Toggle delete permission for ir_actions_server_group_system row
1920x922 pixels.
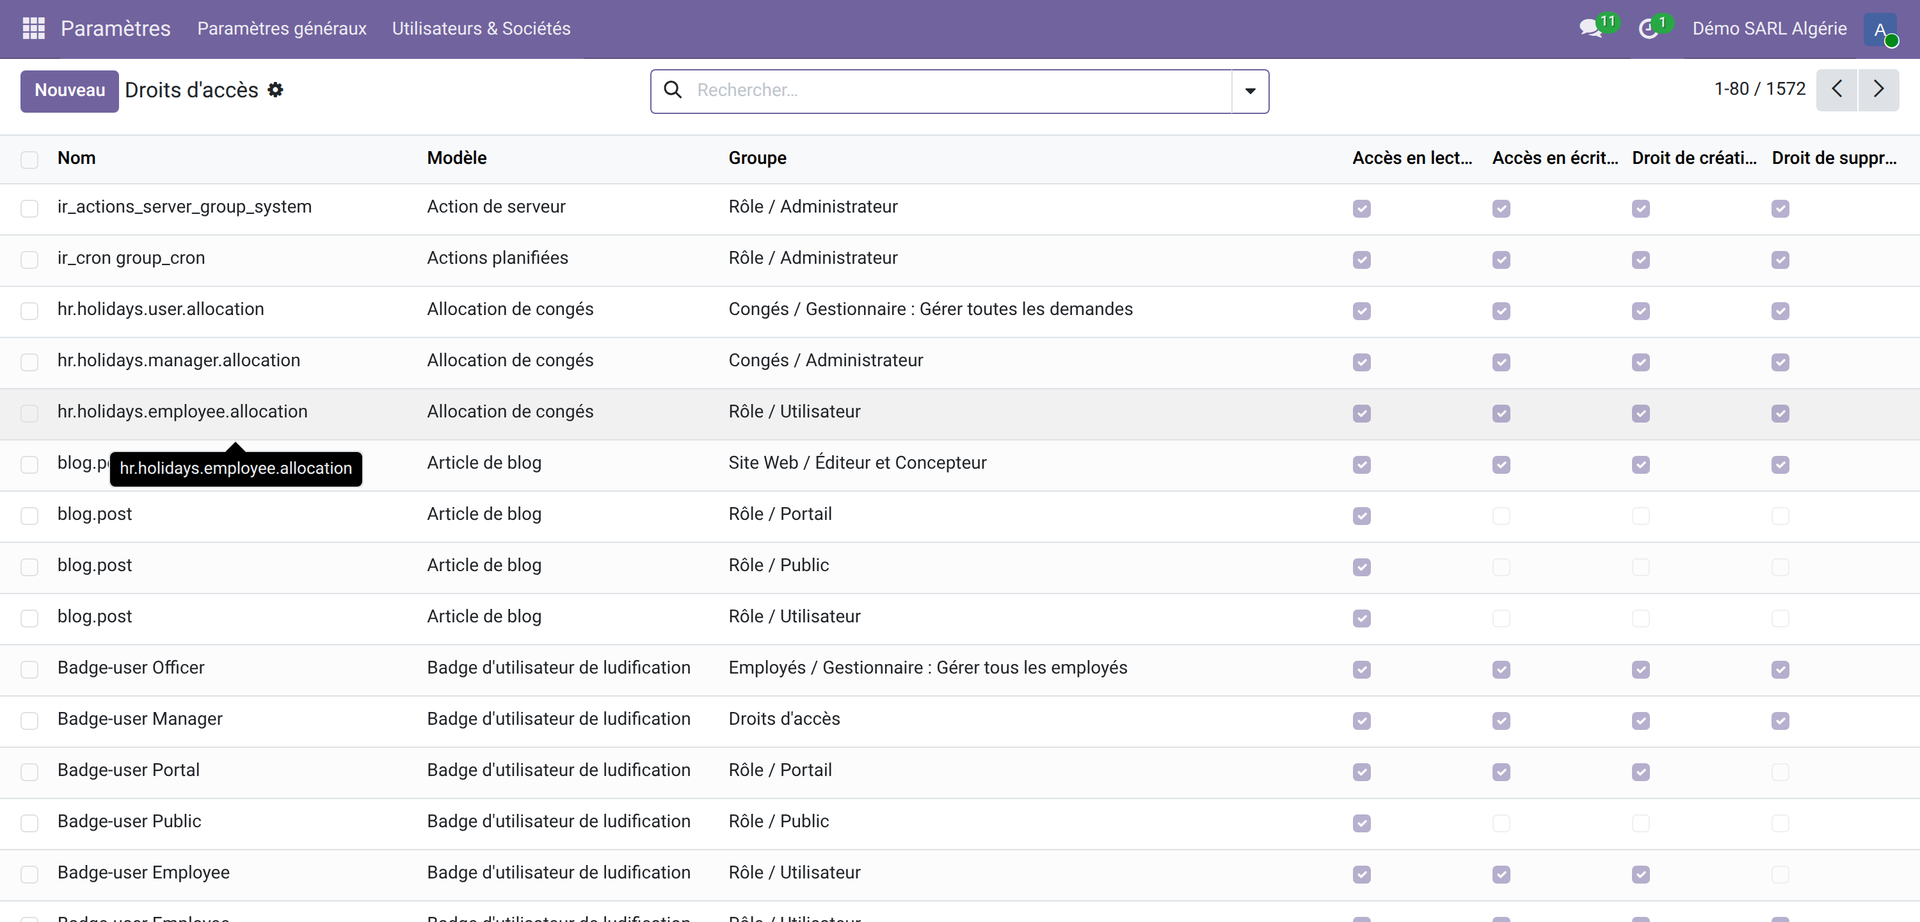[x=1780, y=209]
